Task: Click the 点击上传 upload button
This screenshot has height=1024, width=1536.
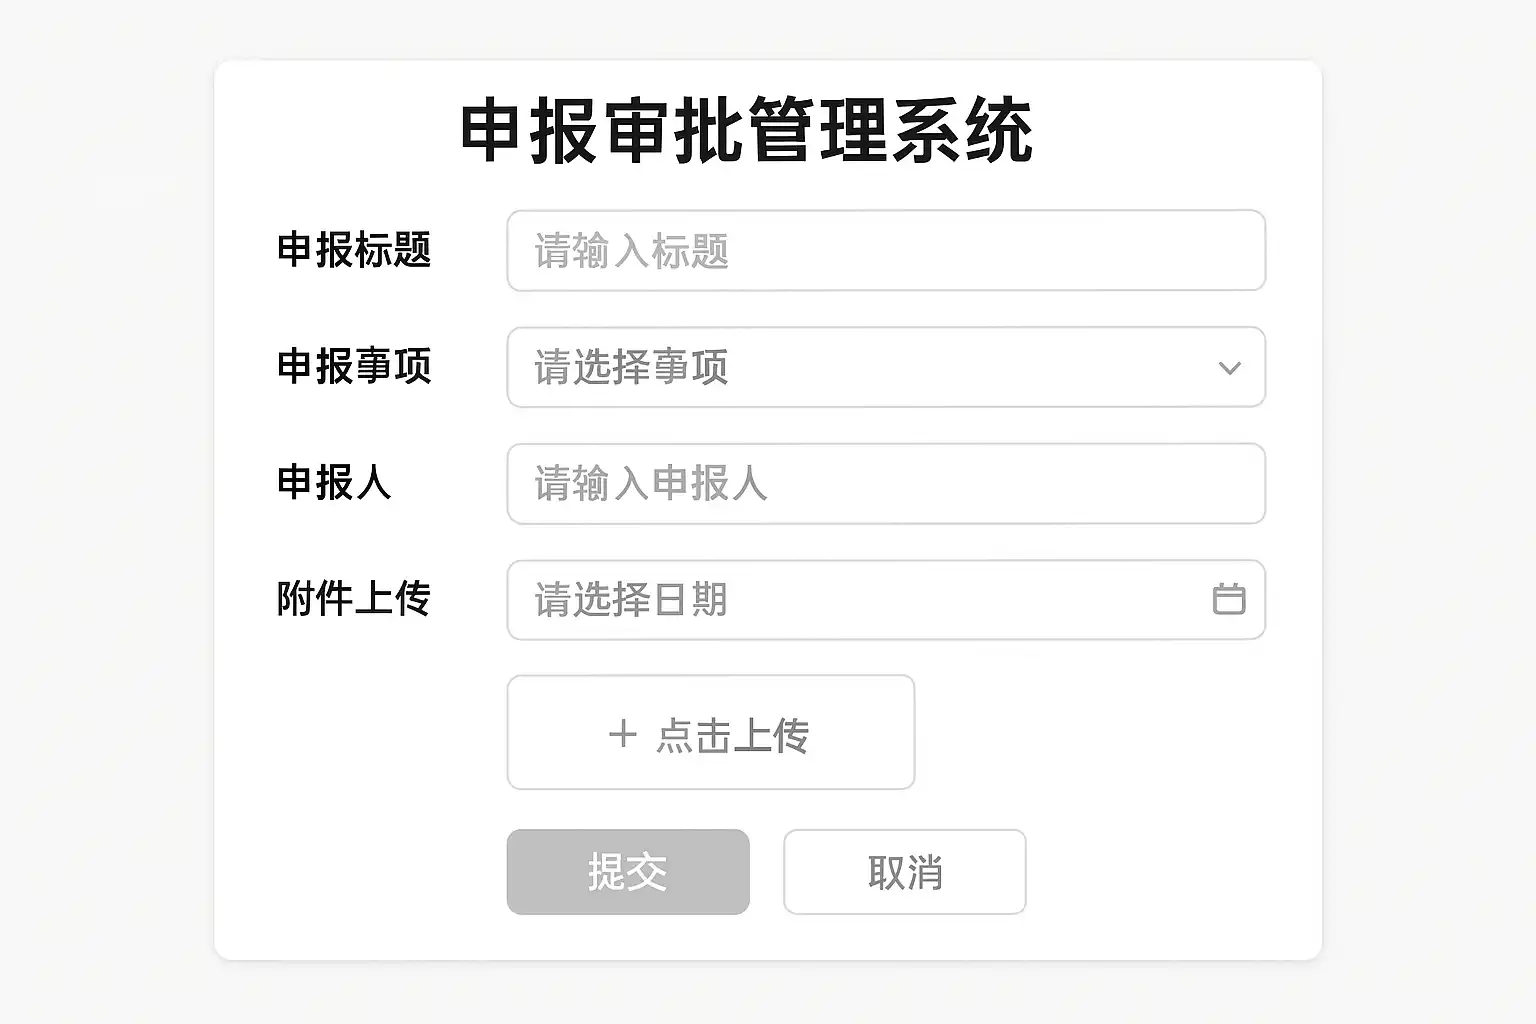Action: [x=710, y=733]
